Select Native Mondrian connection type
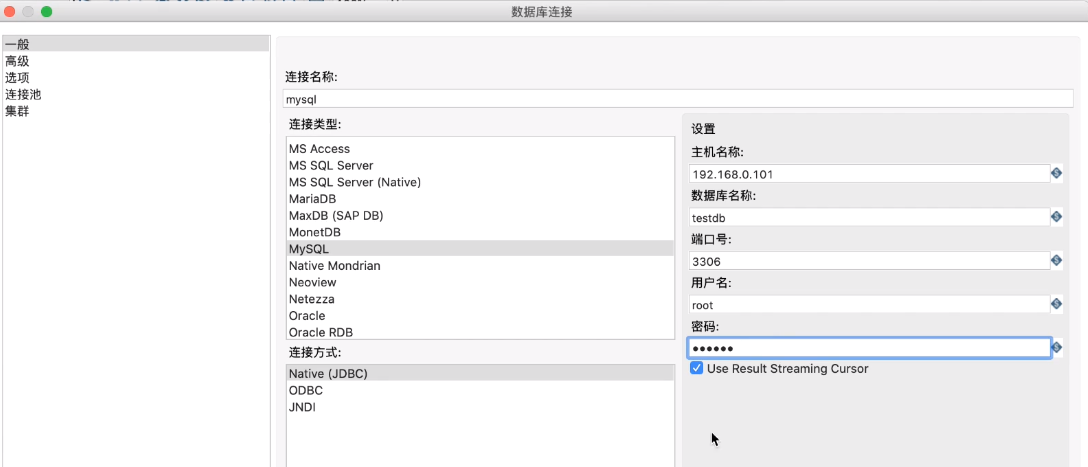This screenshot has height=467, width=1088. (479, 265)
